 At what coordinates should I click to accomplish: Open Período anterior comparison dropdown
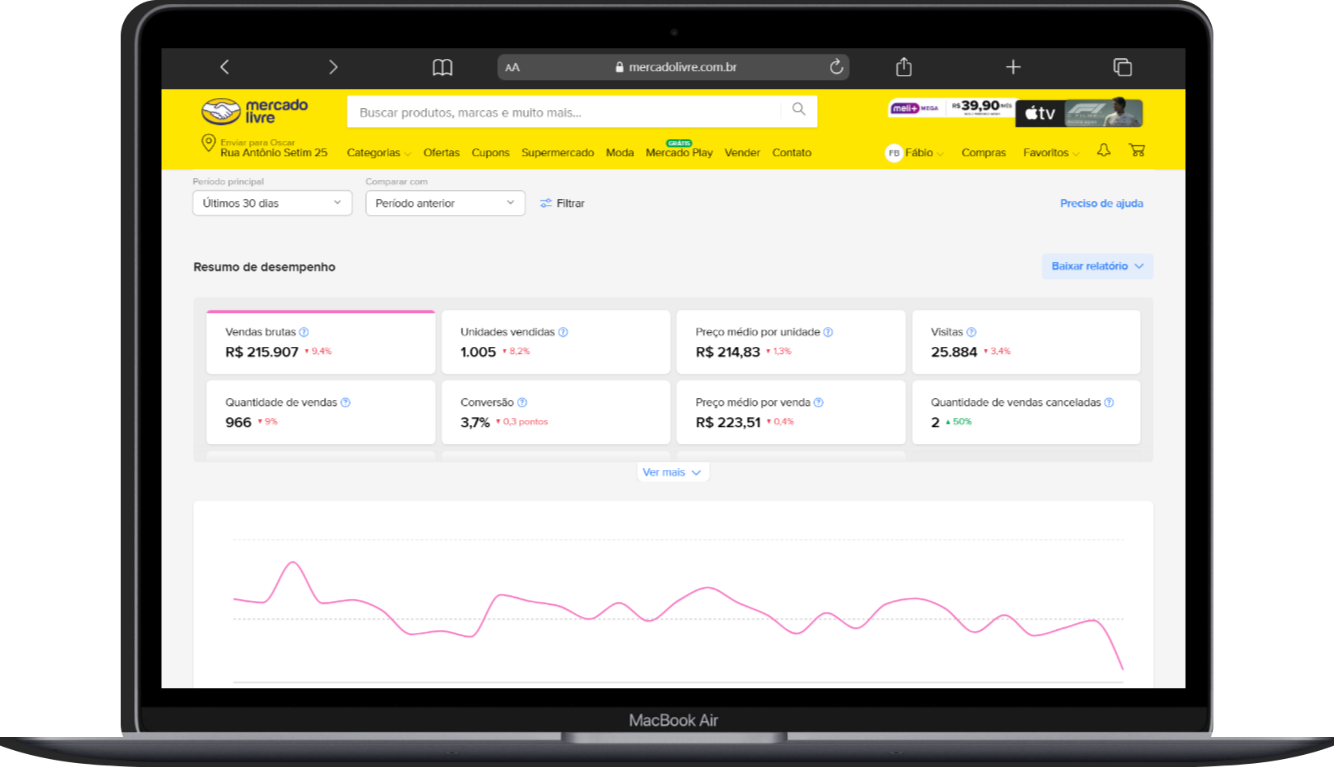point(445,203)
